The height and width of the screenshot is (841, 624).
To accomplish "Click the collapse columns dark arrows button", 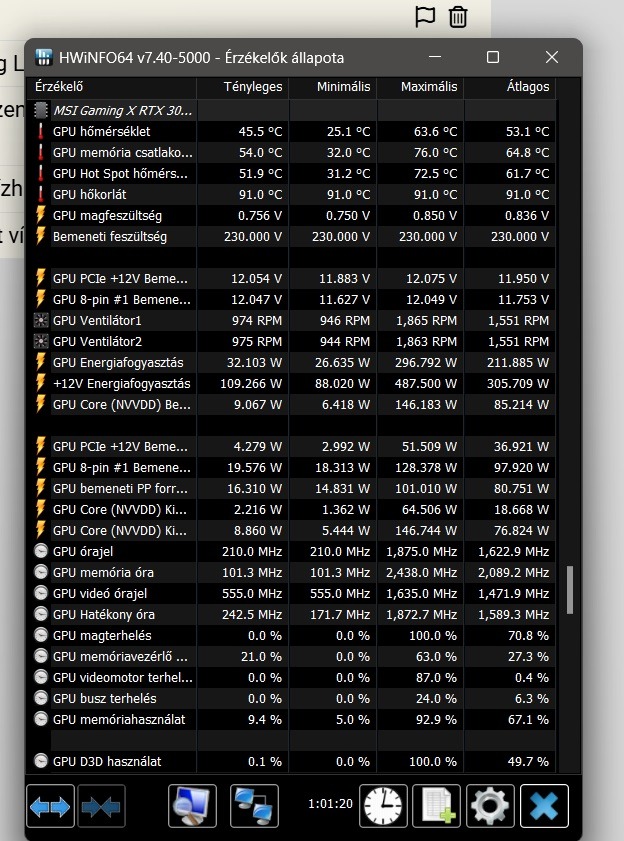I will tap(101, 806).
